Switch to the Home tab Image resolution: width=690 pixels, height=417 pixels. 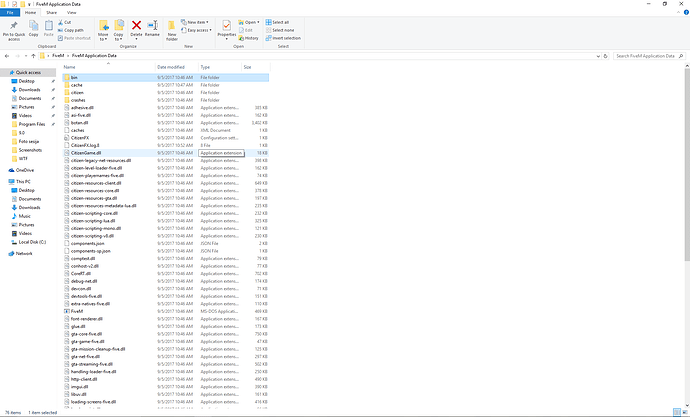coord(30,13)
